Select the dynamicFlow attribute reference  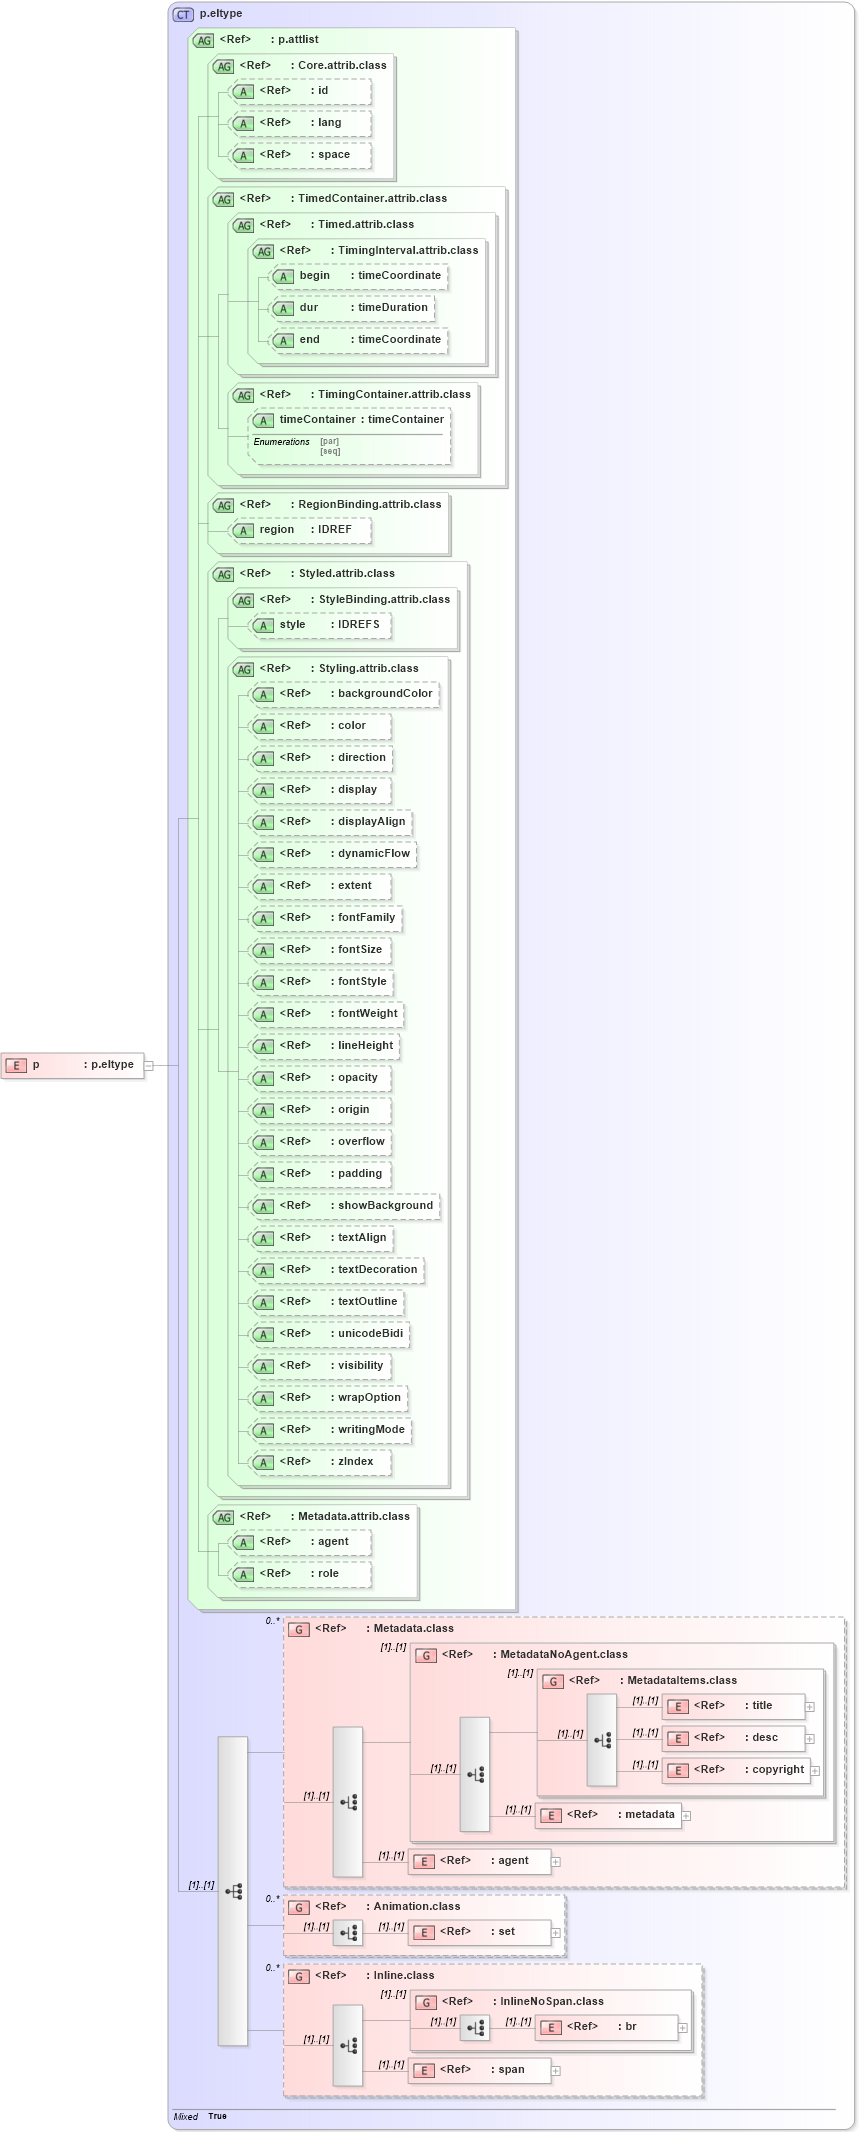332,854
